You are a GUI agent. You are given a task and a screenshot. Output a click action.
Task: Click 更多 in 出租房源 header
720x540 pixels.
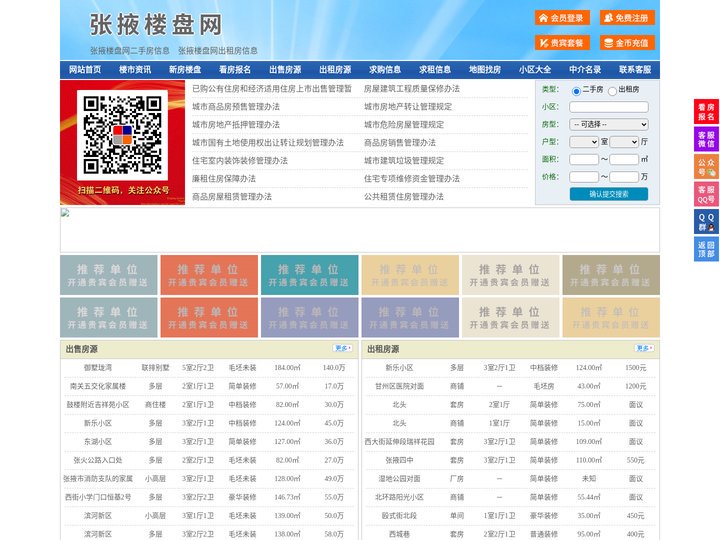tap(644, 349)
